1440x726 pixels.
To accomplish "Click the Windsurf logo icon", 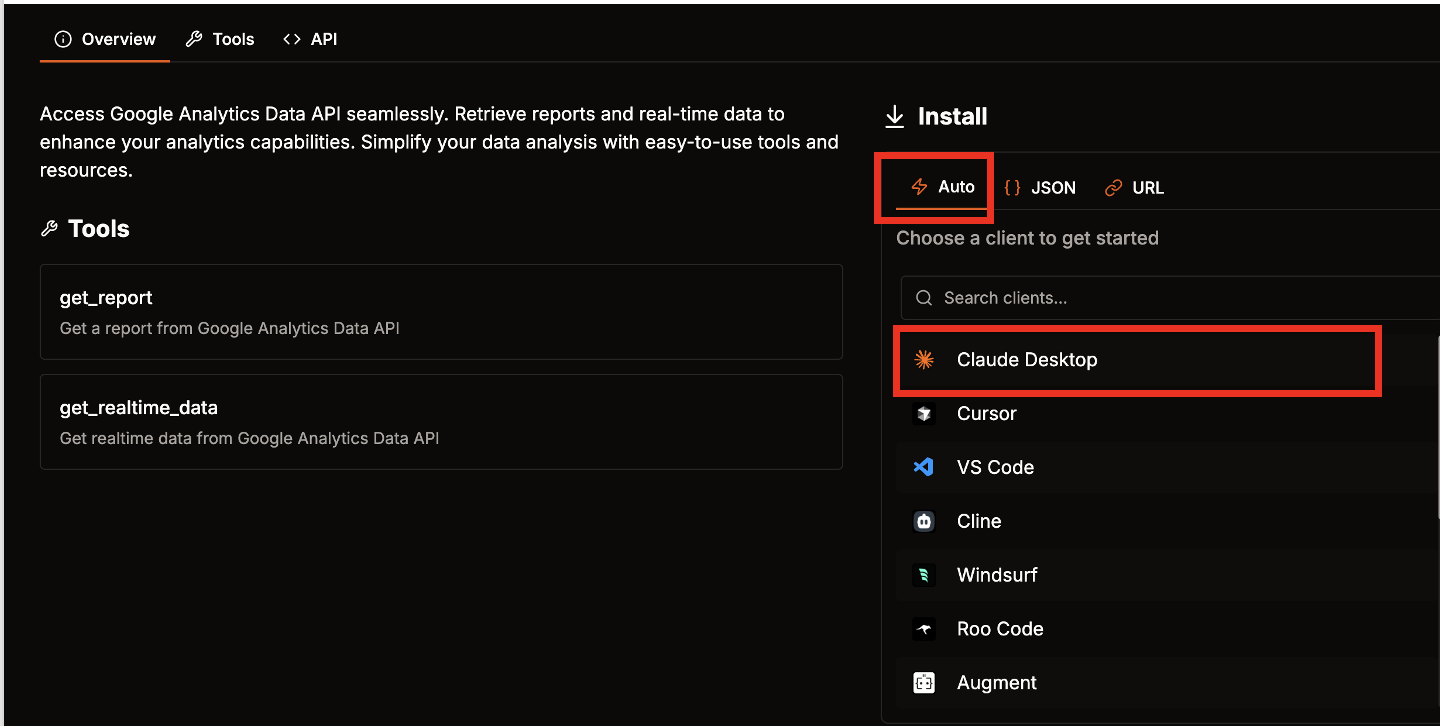I will [924, 575].
